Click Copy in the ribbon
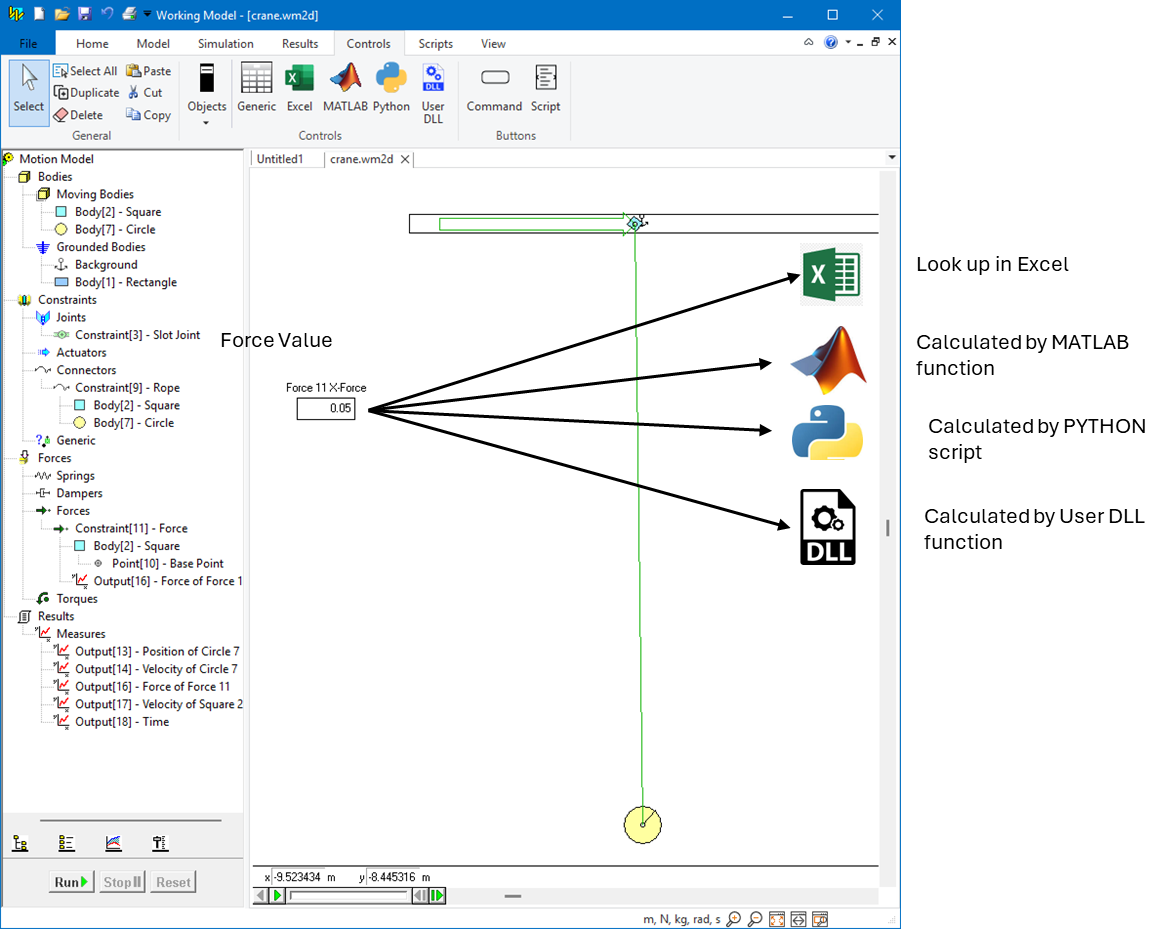 tap(148, 115)
